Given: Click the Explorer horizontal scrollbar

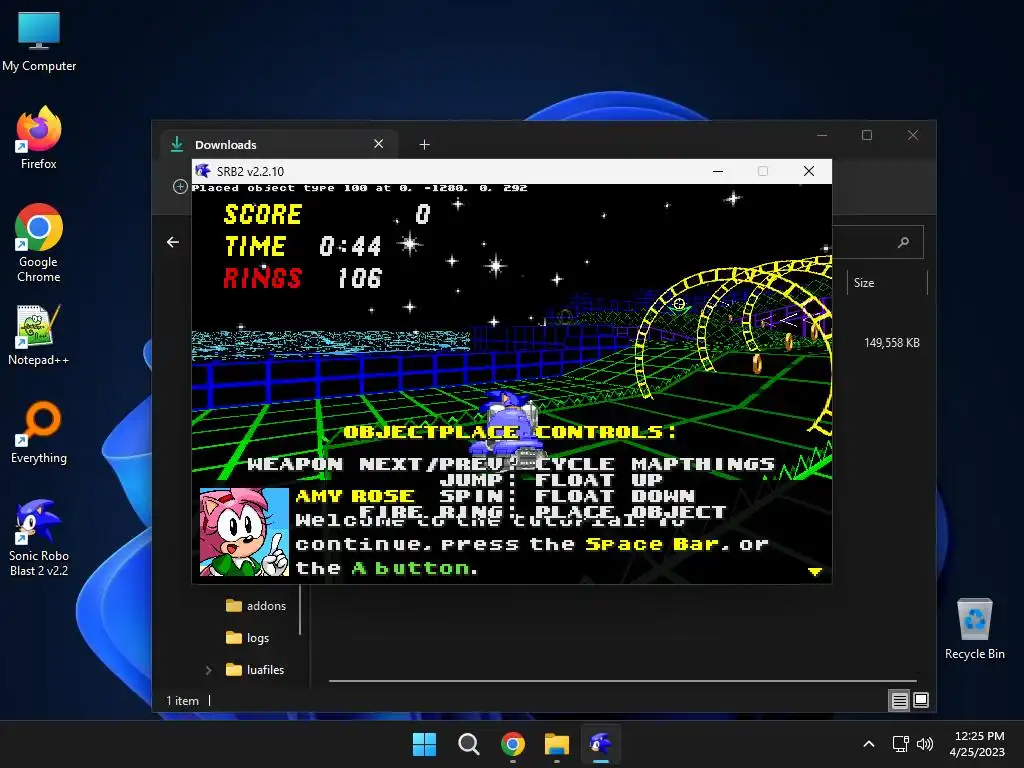Looking at the screenshot, I should click(622, 680).
